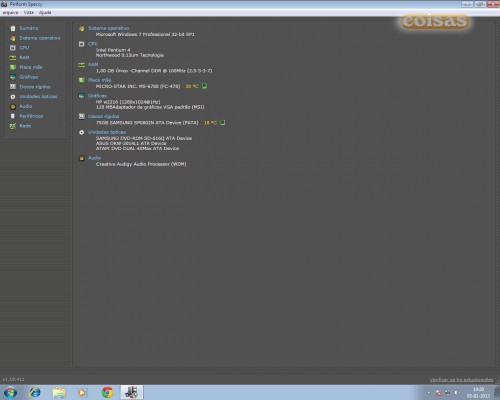Click the green hard disk temperature indicator
Image resolution: width=500 pixels, height=400 pixels.
tap(222, 122)
